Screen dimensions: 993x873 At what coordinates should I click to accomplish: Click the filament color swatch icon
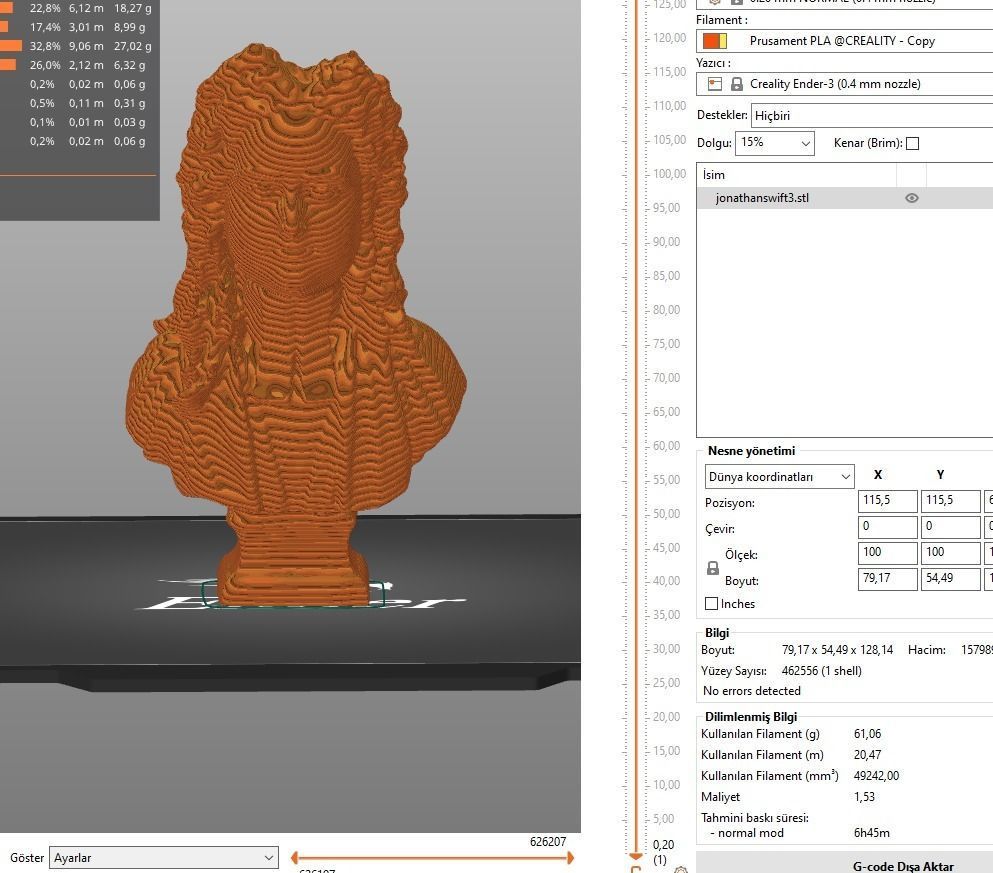point(714,41)
